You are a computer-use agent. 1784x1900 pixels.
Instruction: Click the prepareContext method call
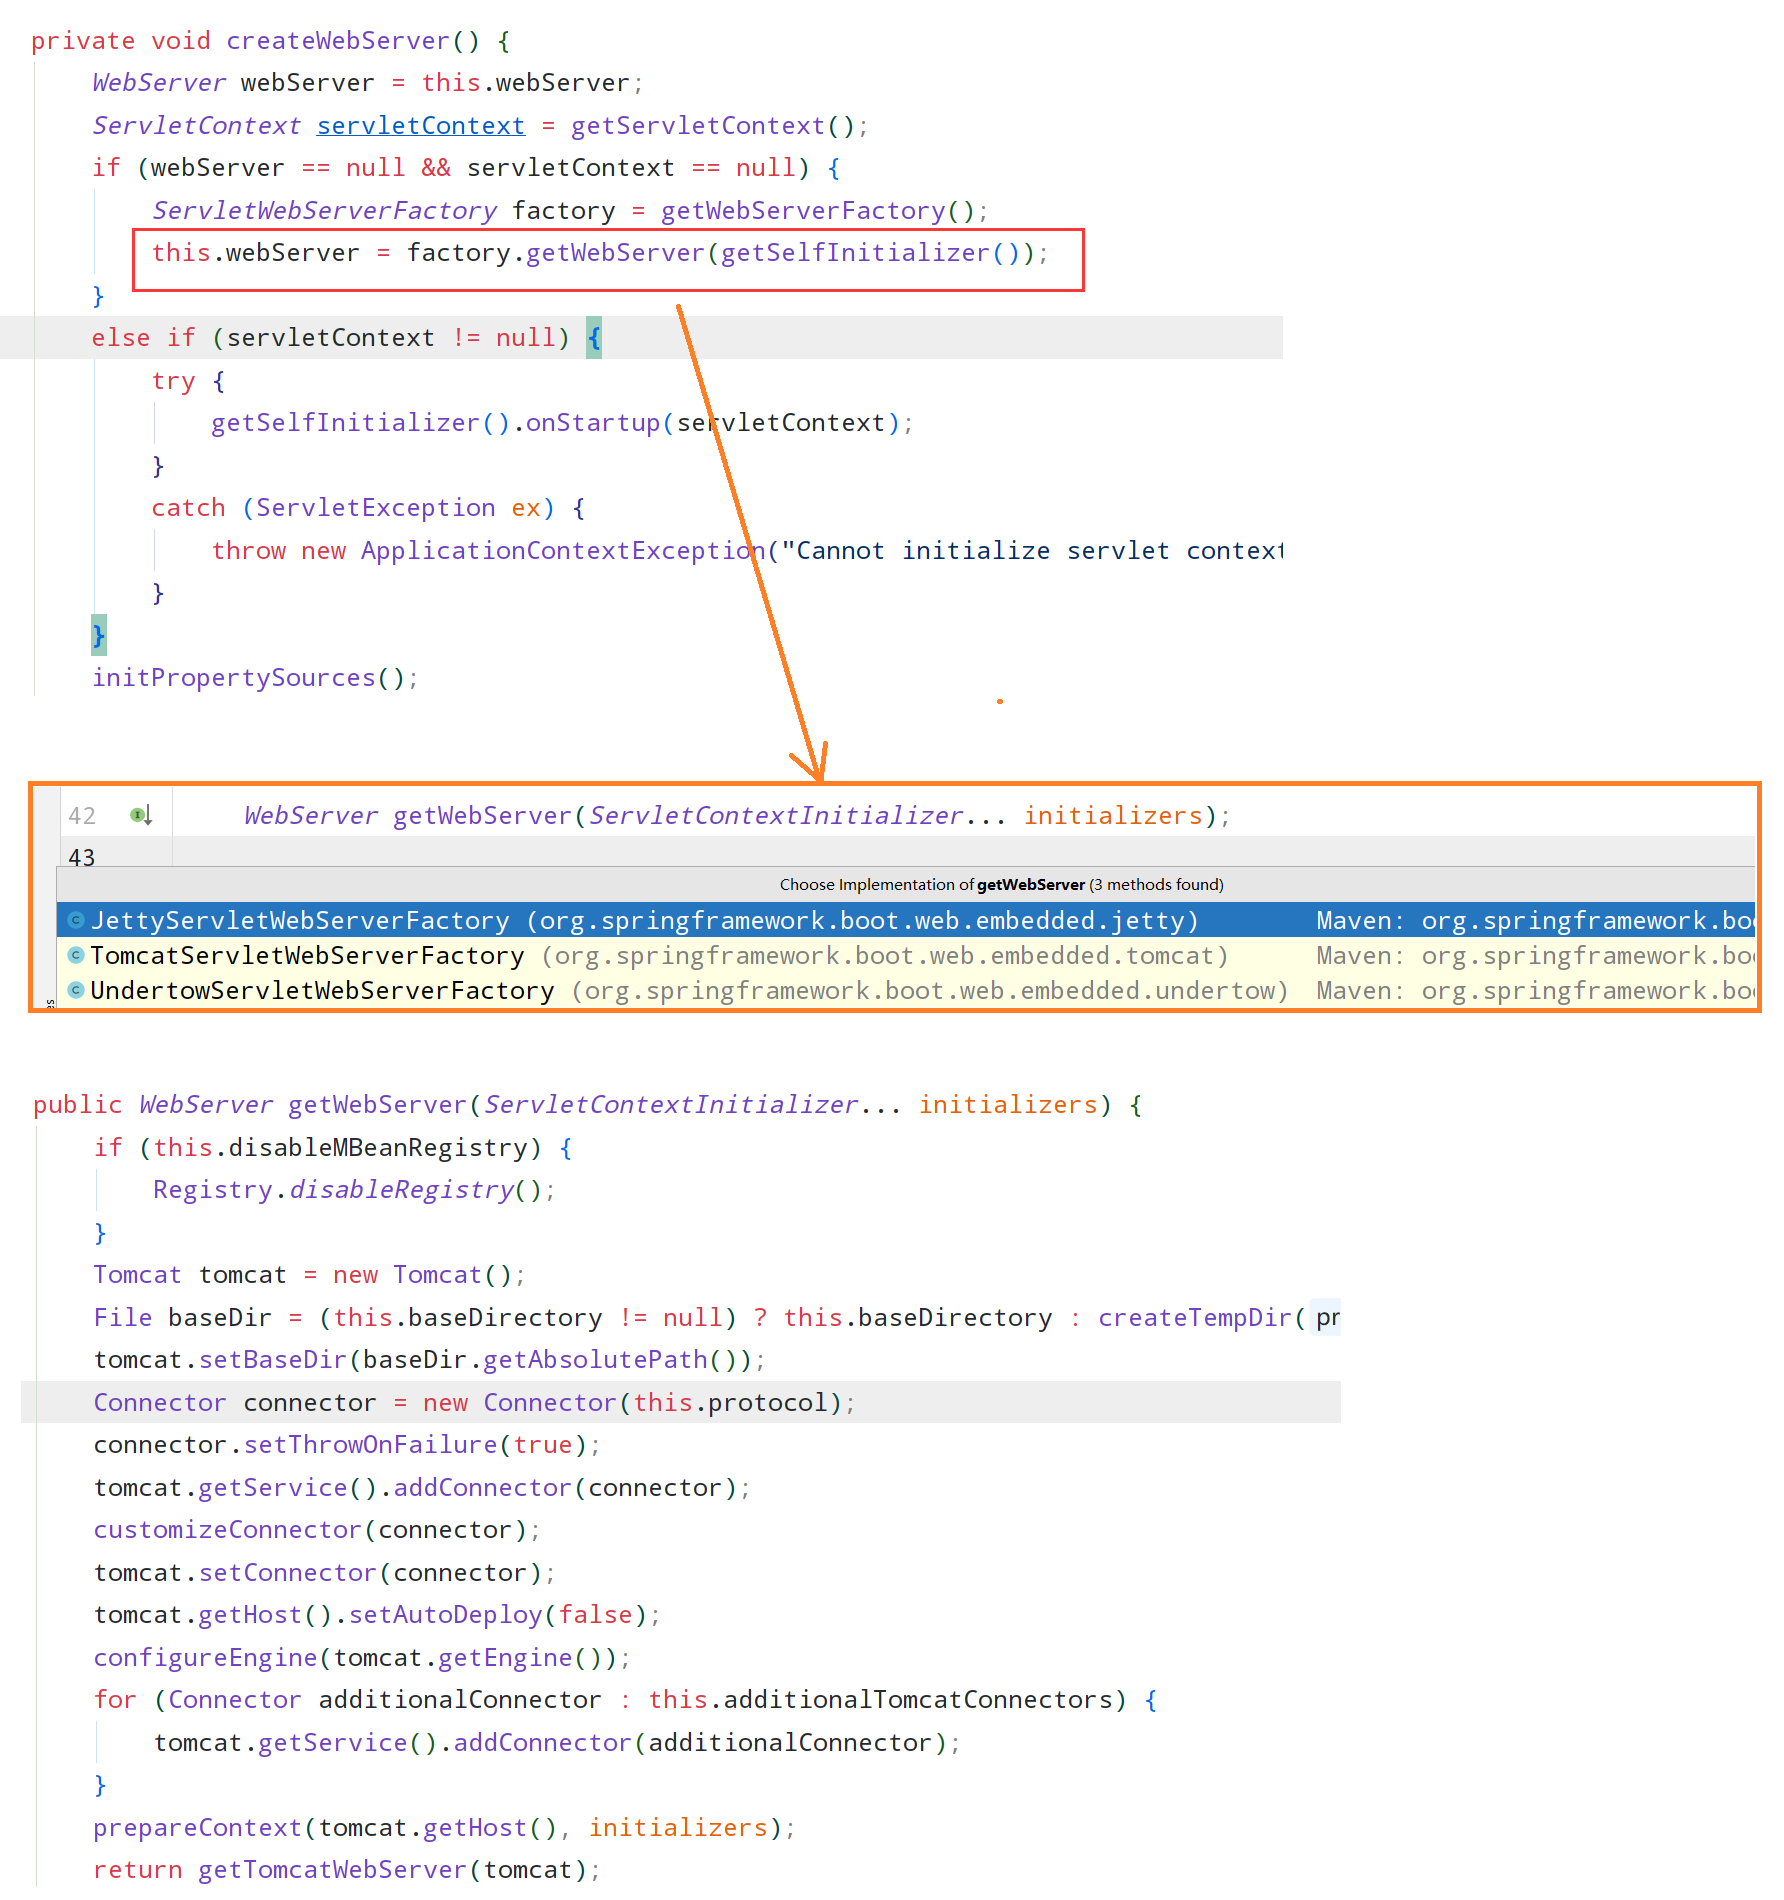tap(197, 1828)
